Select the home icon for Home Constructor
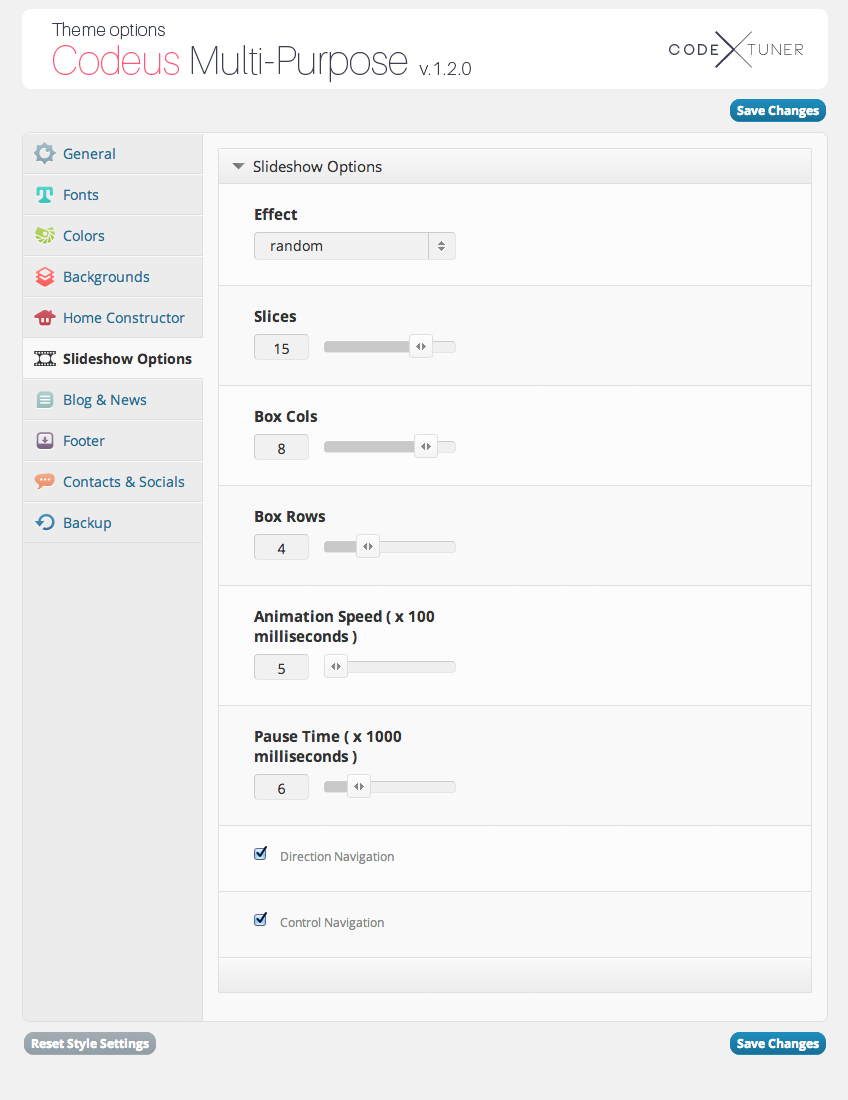 [44, 317]
